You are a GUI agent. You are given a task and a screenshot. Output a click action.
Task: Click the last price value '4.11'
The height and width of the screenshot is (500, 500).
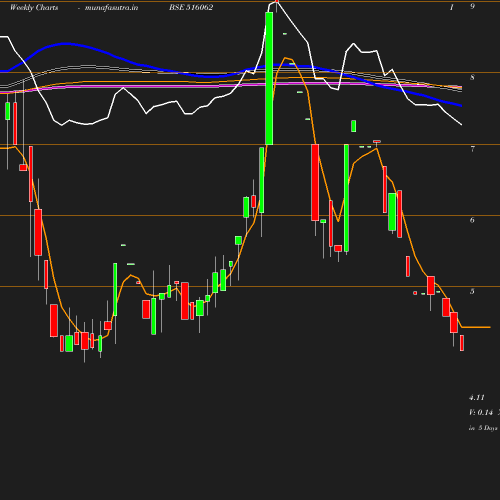click(477, 397)
